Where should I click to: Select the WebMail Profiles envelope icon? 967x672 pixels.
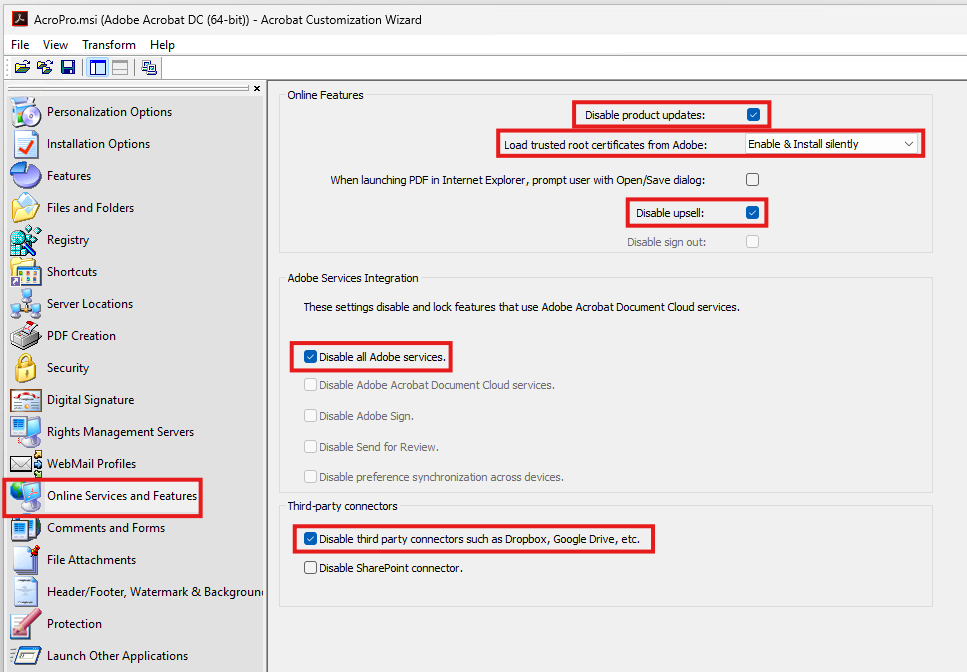[25, 464]
